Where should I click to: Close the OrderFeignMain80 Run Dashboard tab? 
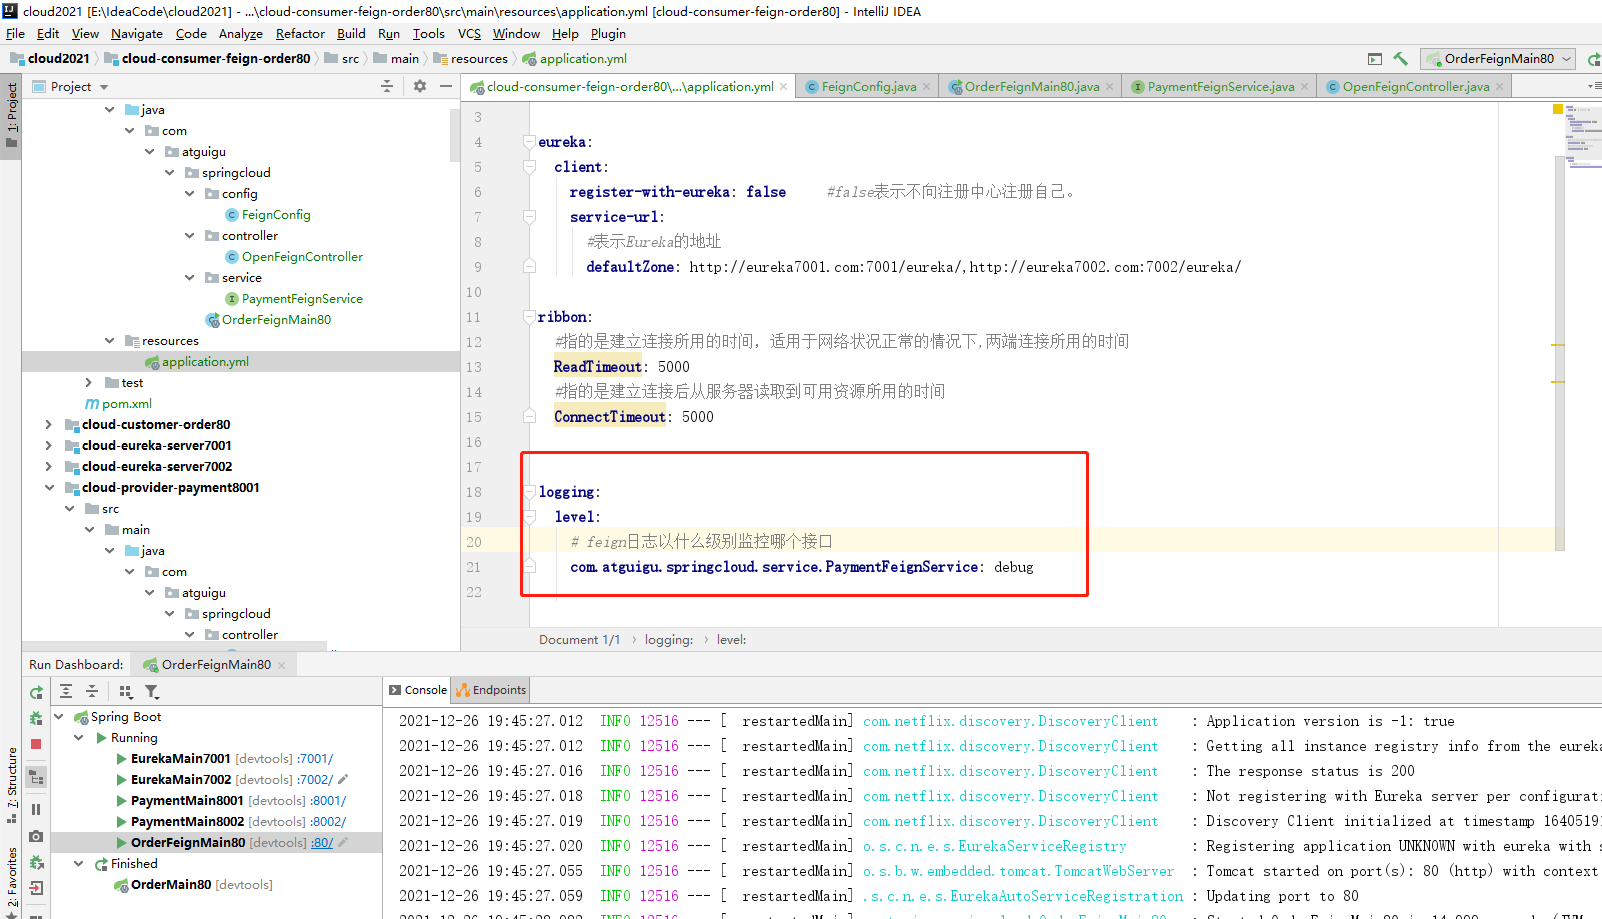[281, 665]
